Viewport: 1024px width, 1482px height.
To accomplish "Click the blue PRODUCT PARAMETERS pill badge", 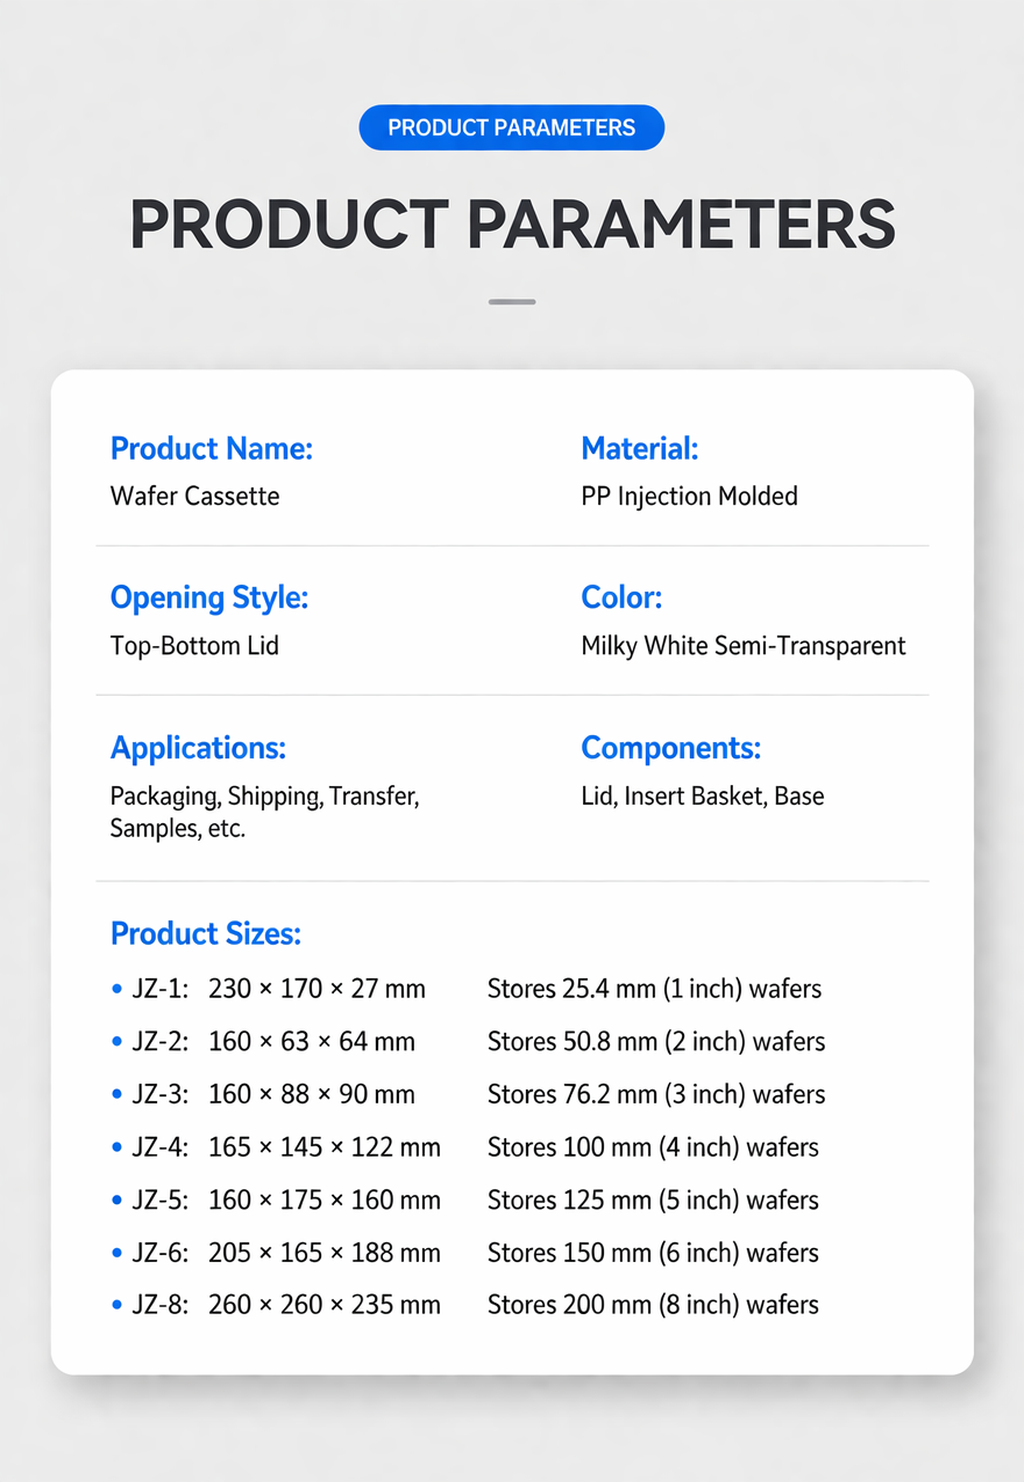I will tap(512, 128).
